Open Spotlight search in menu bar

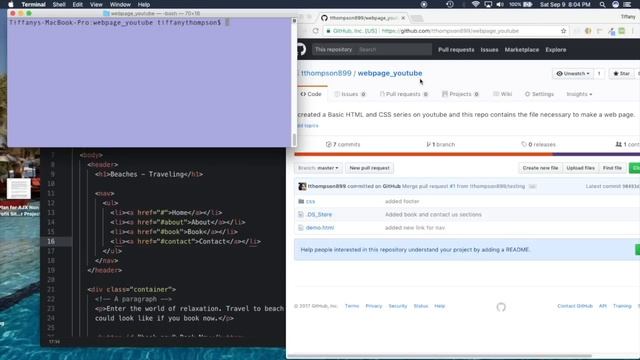602,4
